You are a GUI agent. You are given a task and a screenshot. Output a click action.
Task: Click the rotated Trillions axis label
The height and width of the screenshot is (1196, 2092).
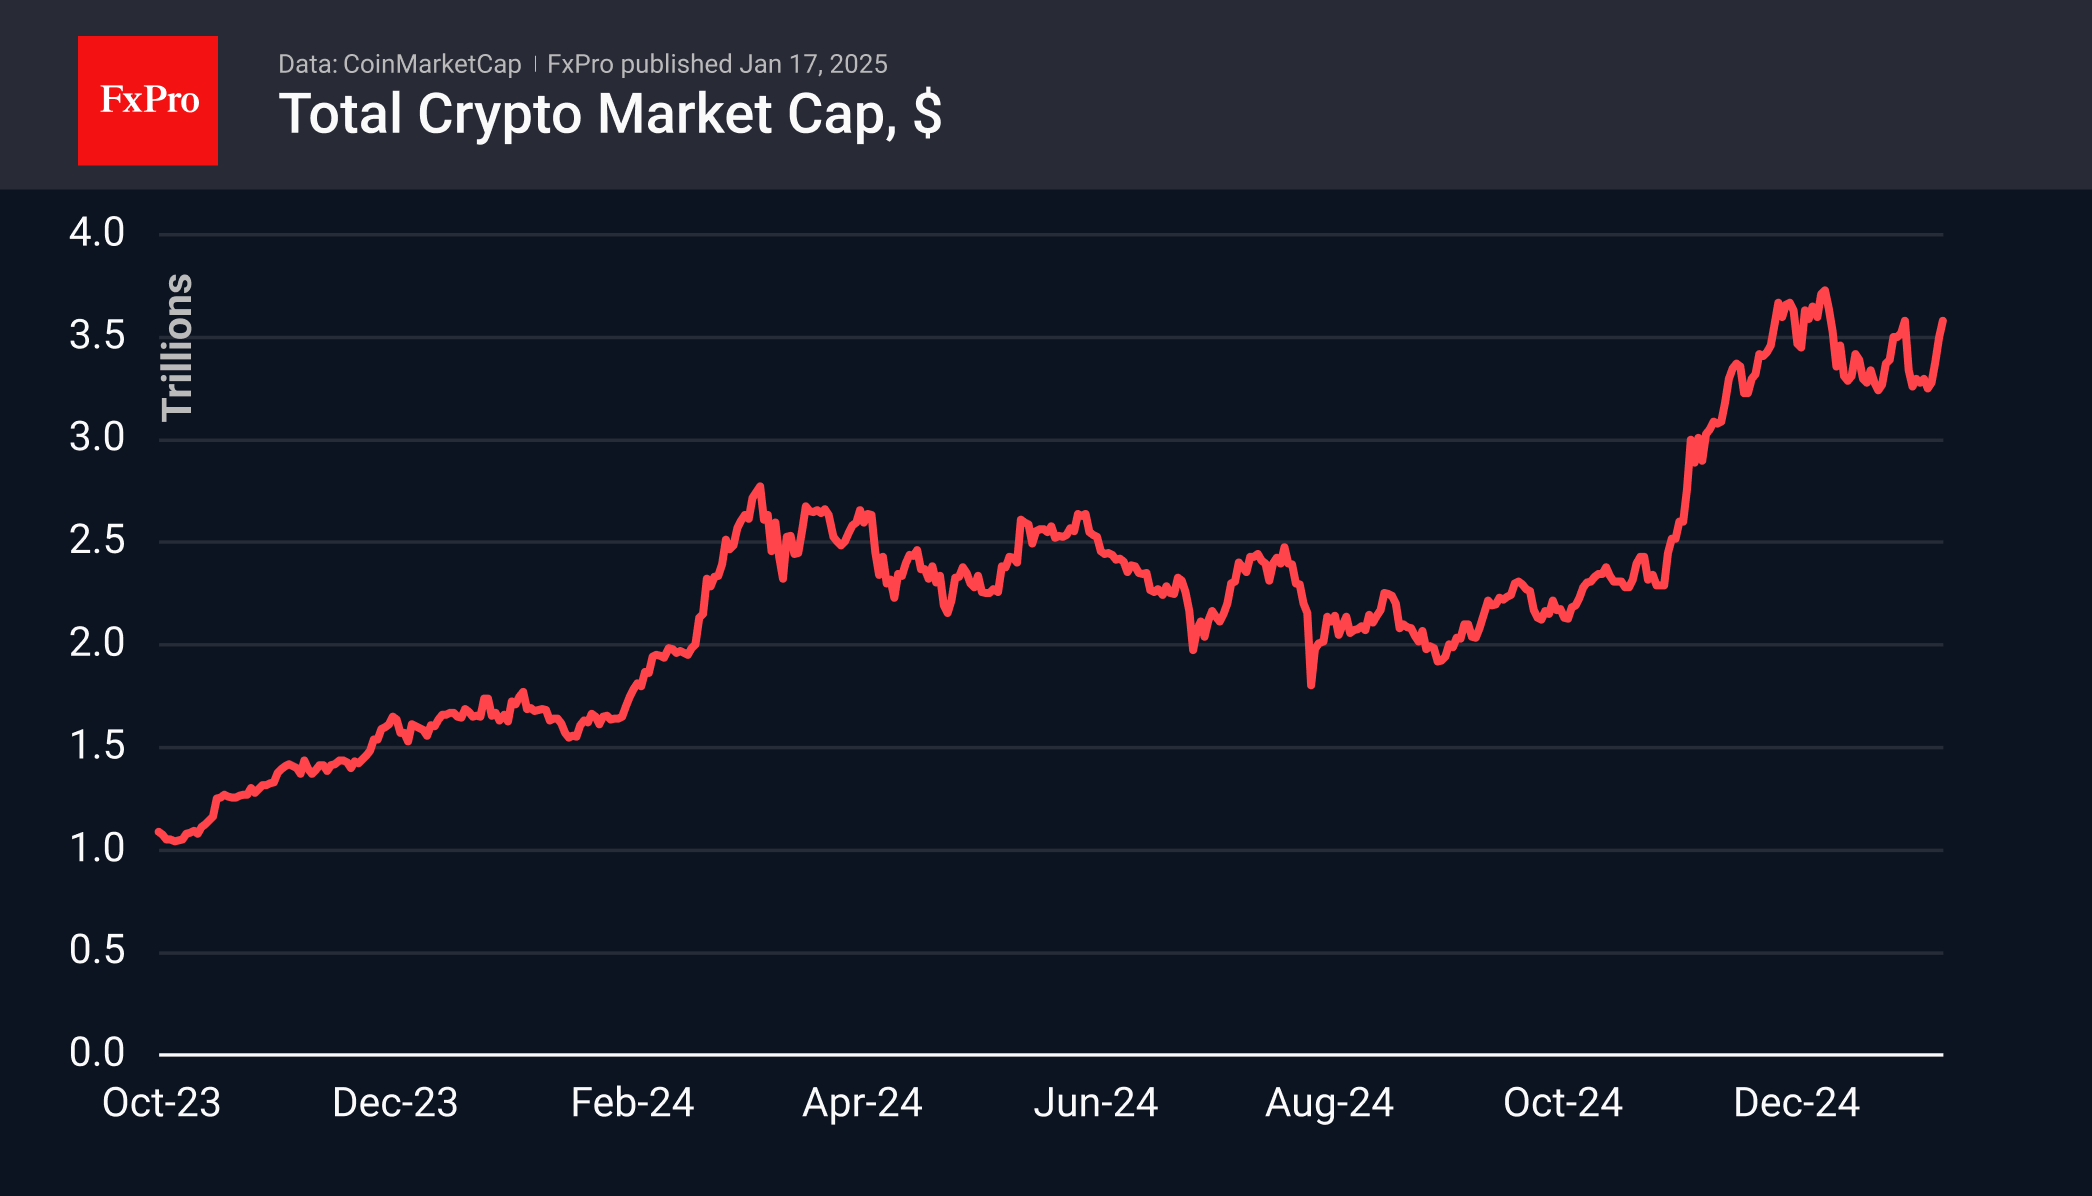click(177, 346)
